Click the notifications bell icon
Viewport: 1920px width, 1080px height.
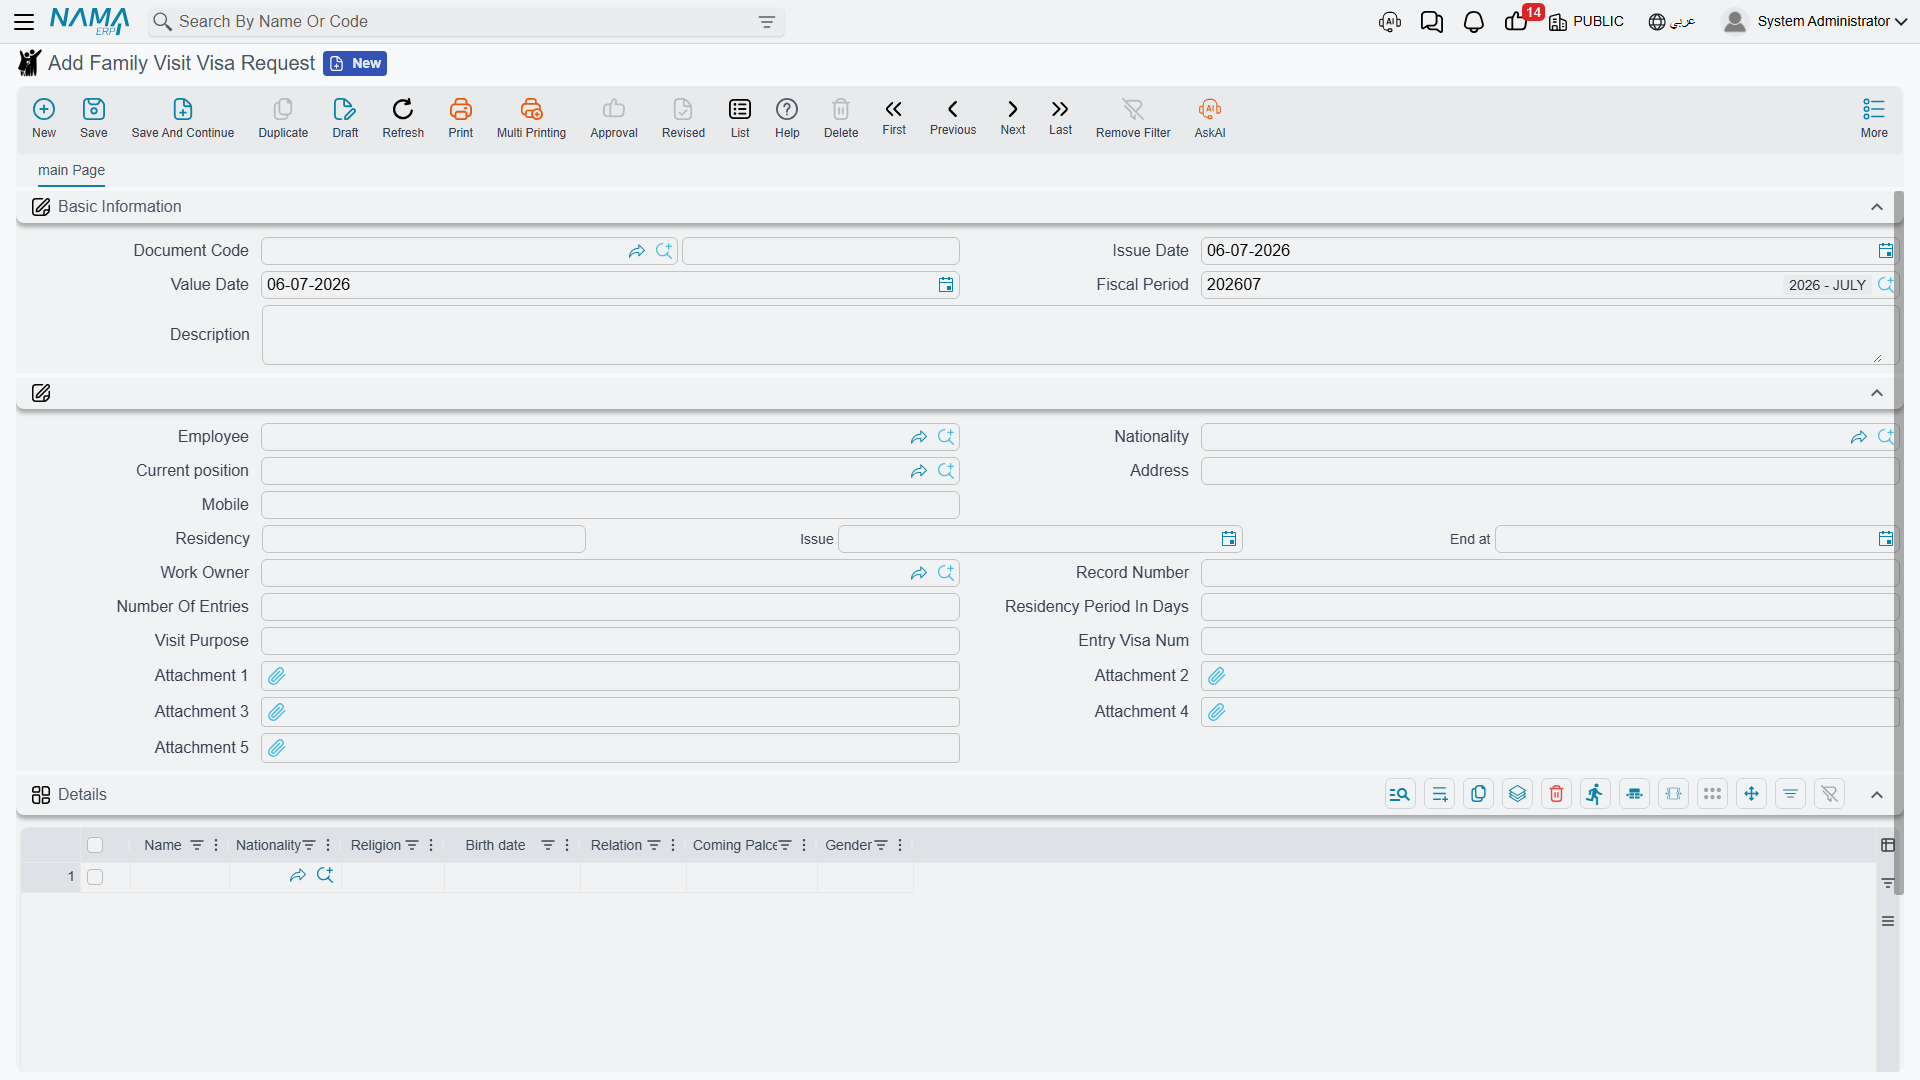point(1473,22)
